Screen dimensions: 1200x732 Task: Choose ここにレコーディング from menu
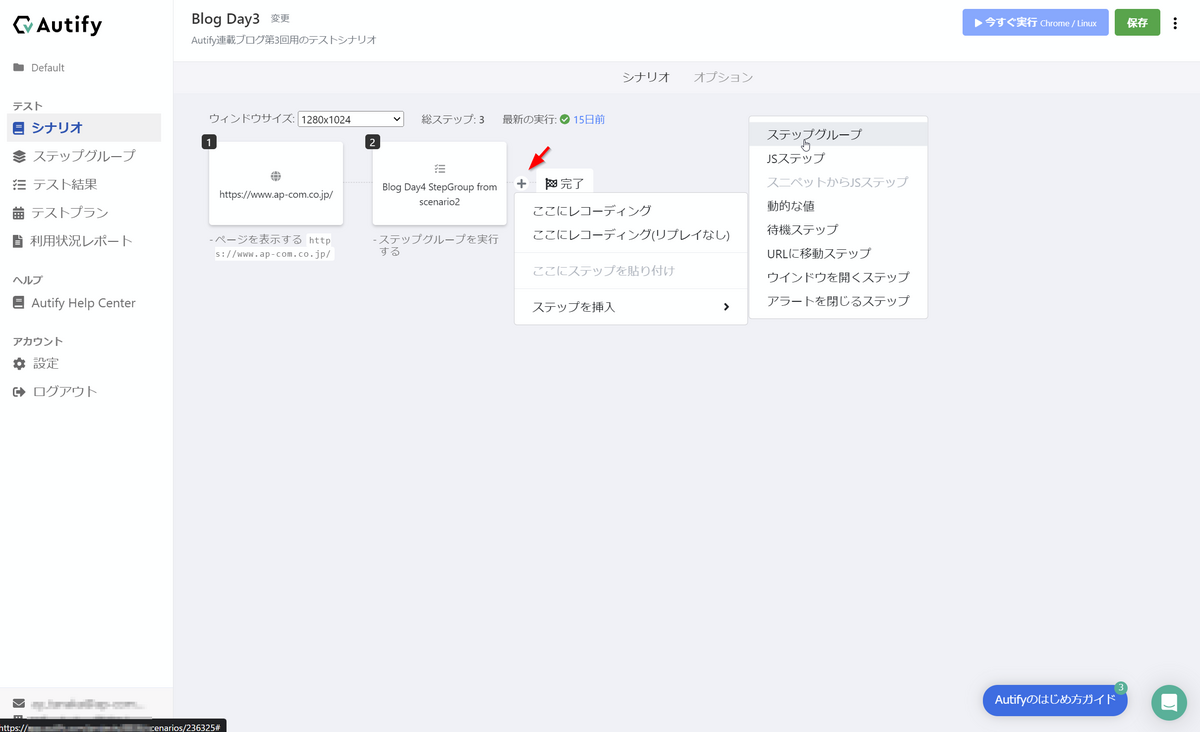pos(630,210)
